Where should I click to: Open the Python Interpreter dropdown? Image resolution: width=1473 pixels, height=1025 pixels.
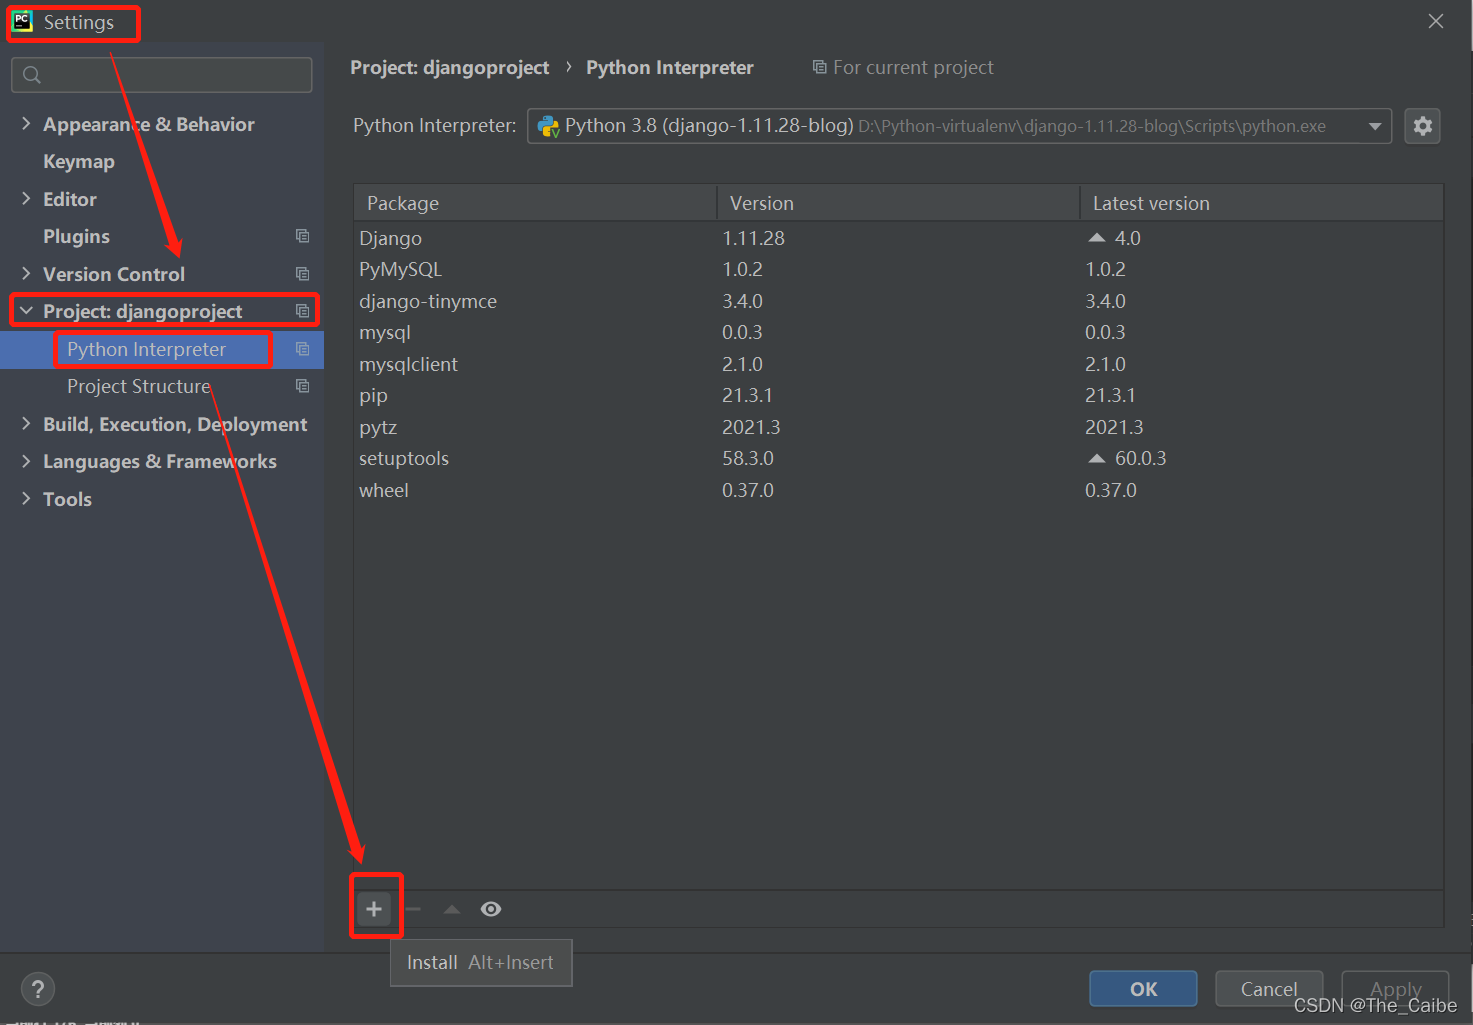[x=959, y=126]
